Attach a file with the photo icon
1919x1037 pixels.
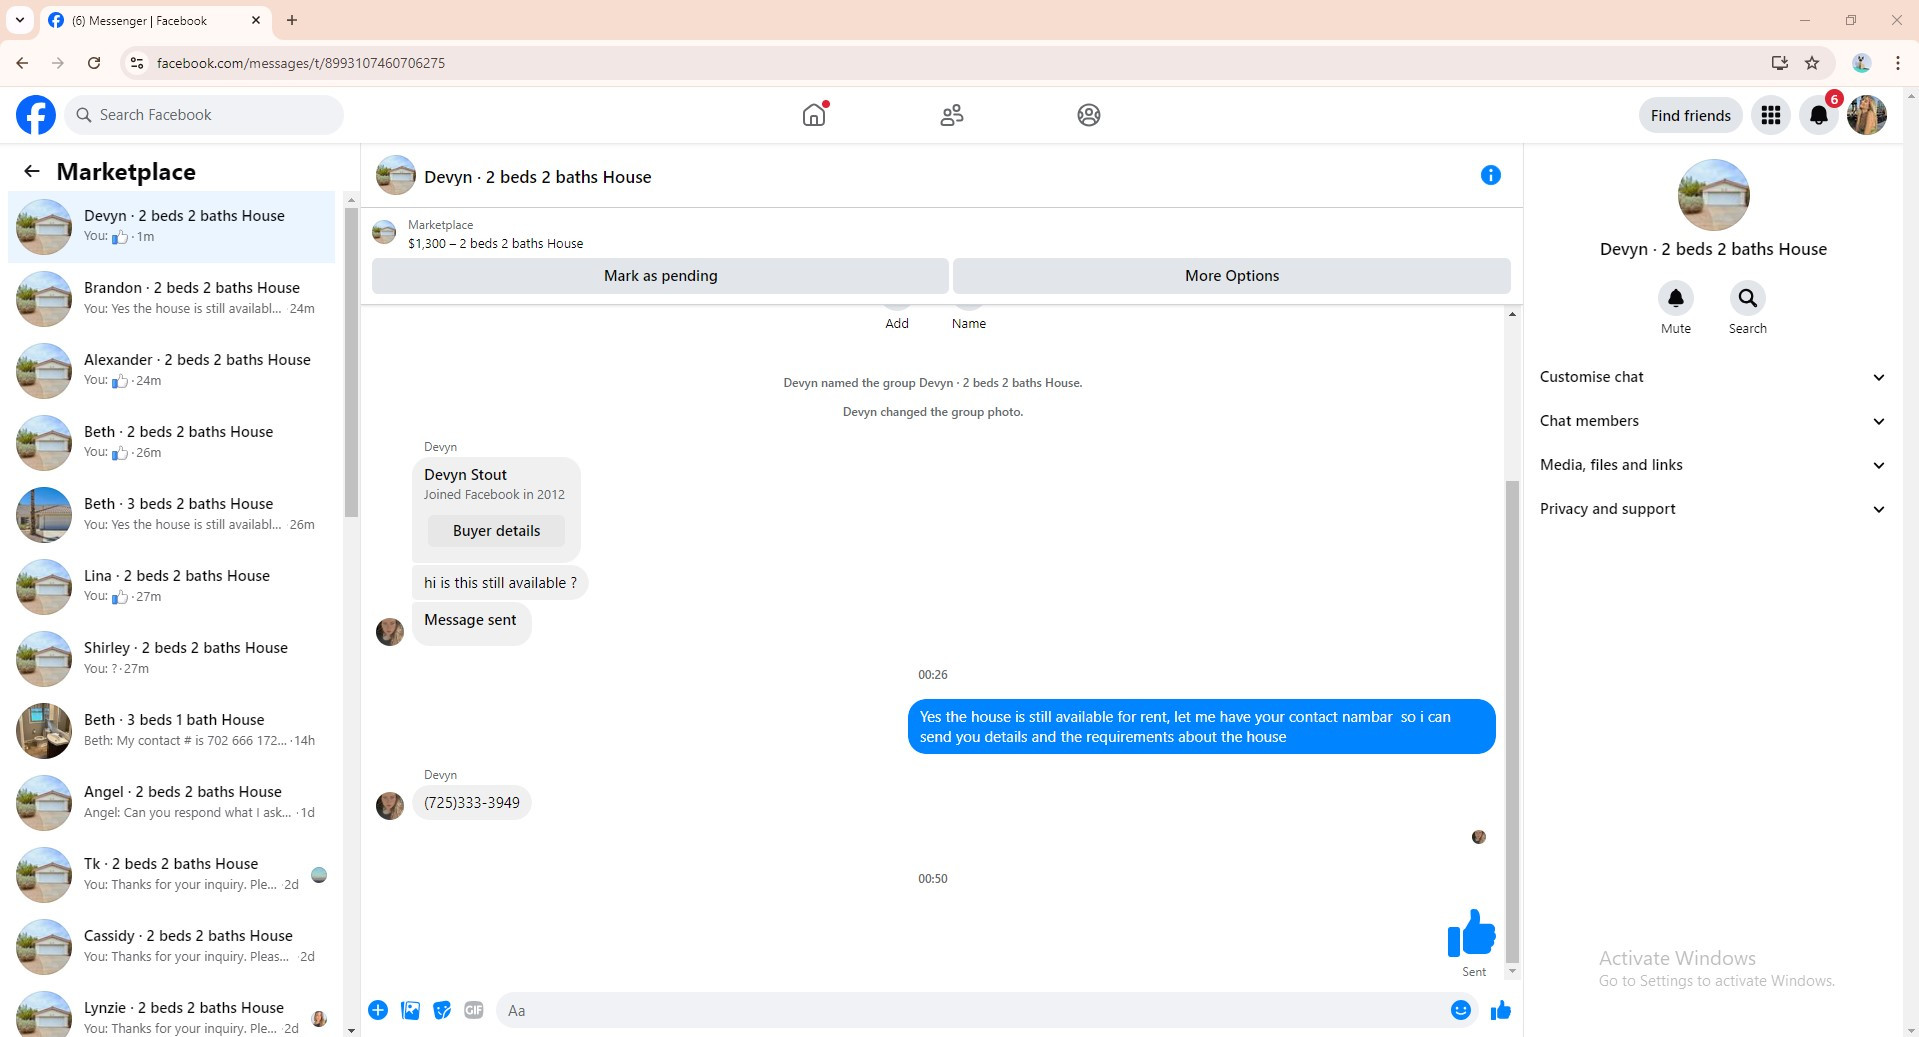point(410,1010)
